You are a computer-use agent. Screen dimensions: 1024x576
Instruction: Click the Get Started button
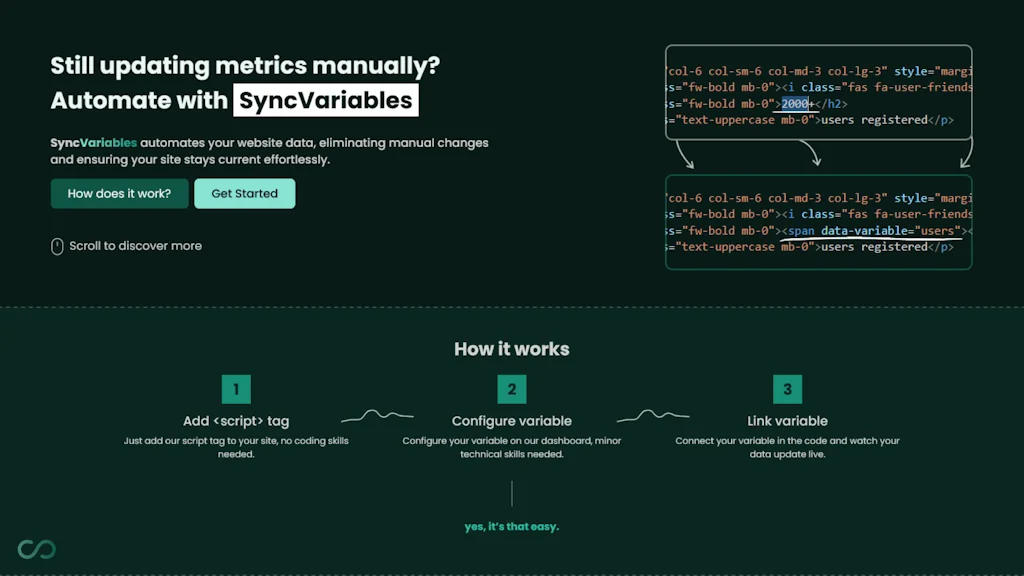[244, 193]
